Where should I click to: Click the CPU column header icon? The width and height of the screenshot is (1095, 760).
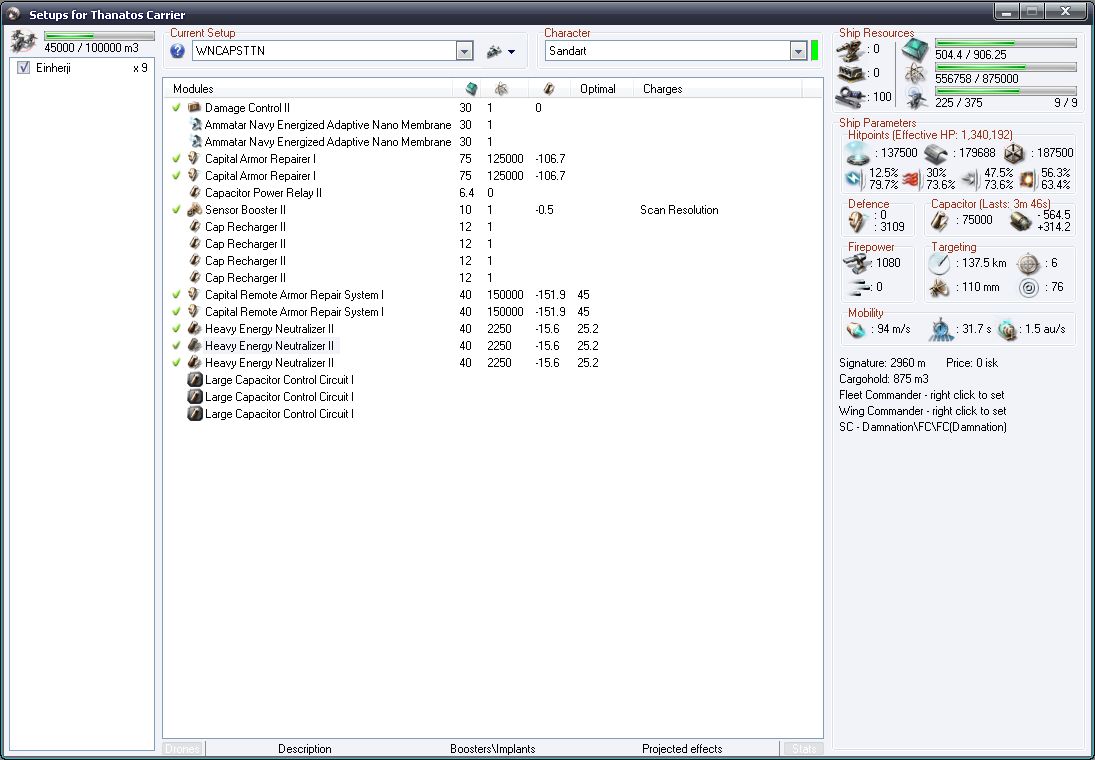[x=472, y=89]
